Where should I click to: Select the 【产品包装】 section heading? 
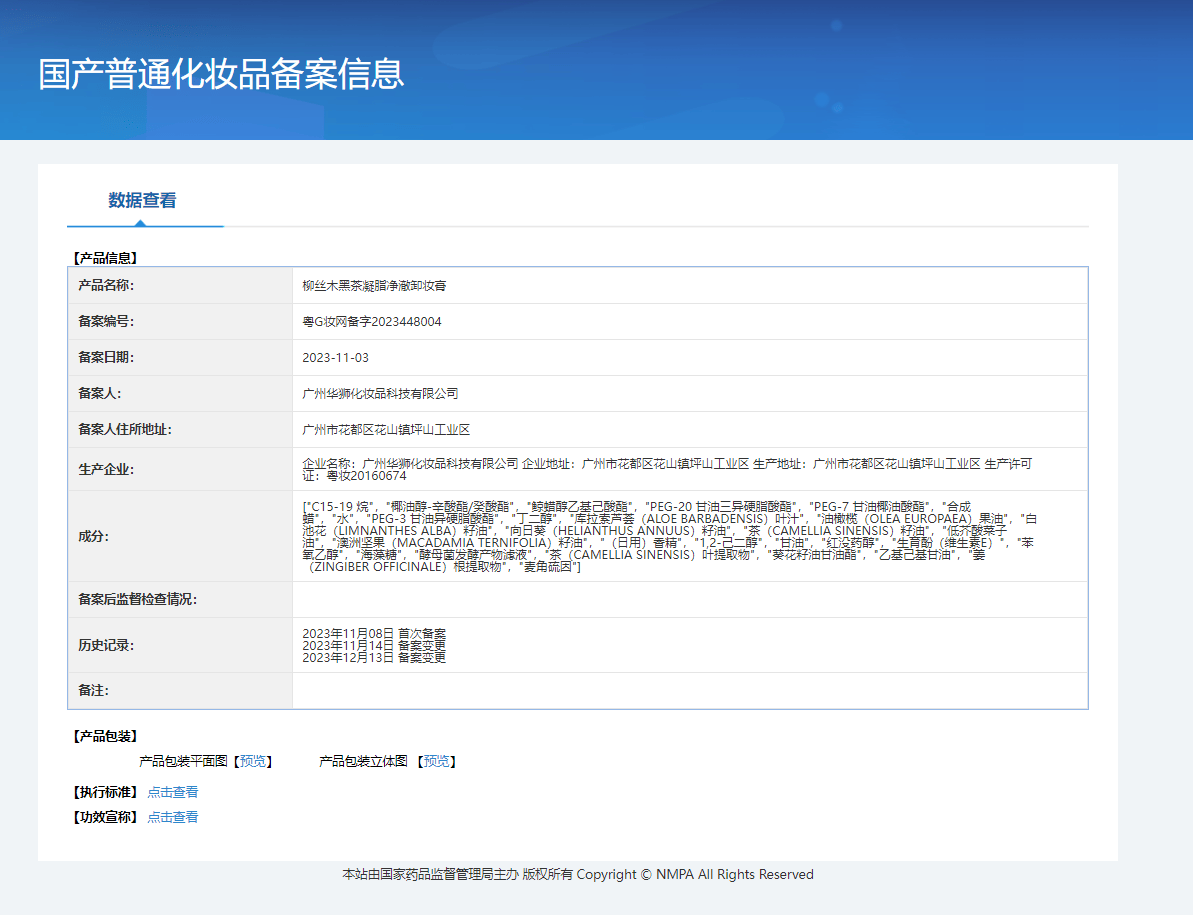point(105,736)
